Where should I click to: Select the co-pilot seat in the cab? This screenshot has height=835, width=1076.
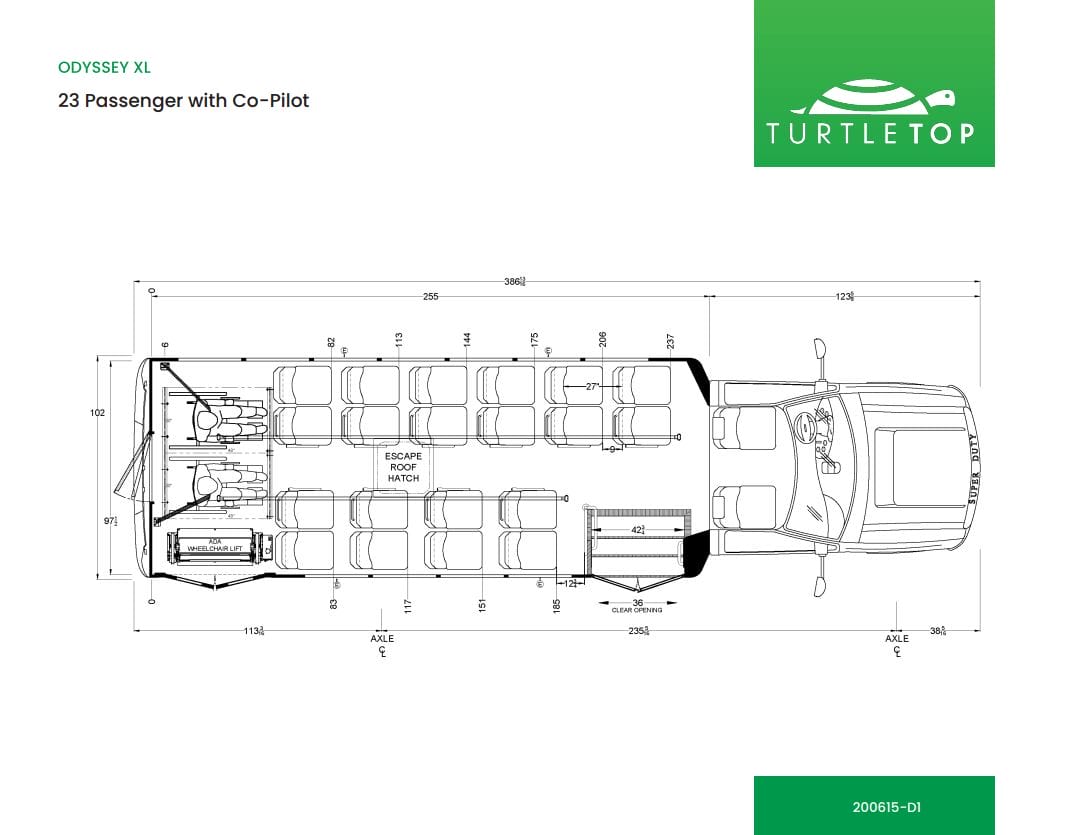[x=745, y=507]
